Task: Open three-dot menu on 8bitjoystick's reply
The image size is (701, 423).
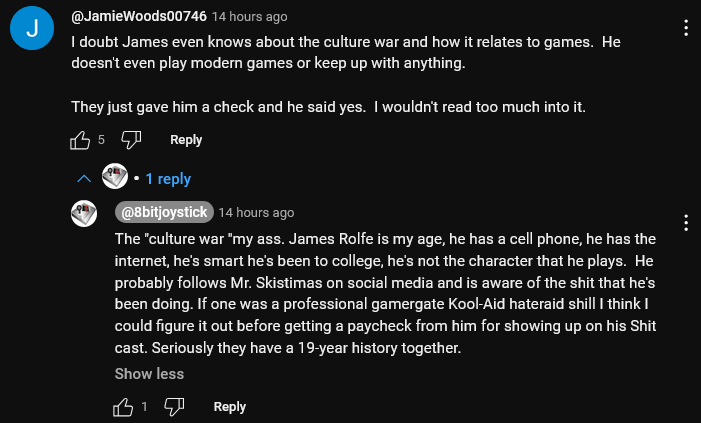Action: pos(686,222)
